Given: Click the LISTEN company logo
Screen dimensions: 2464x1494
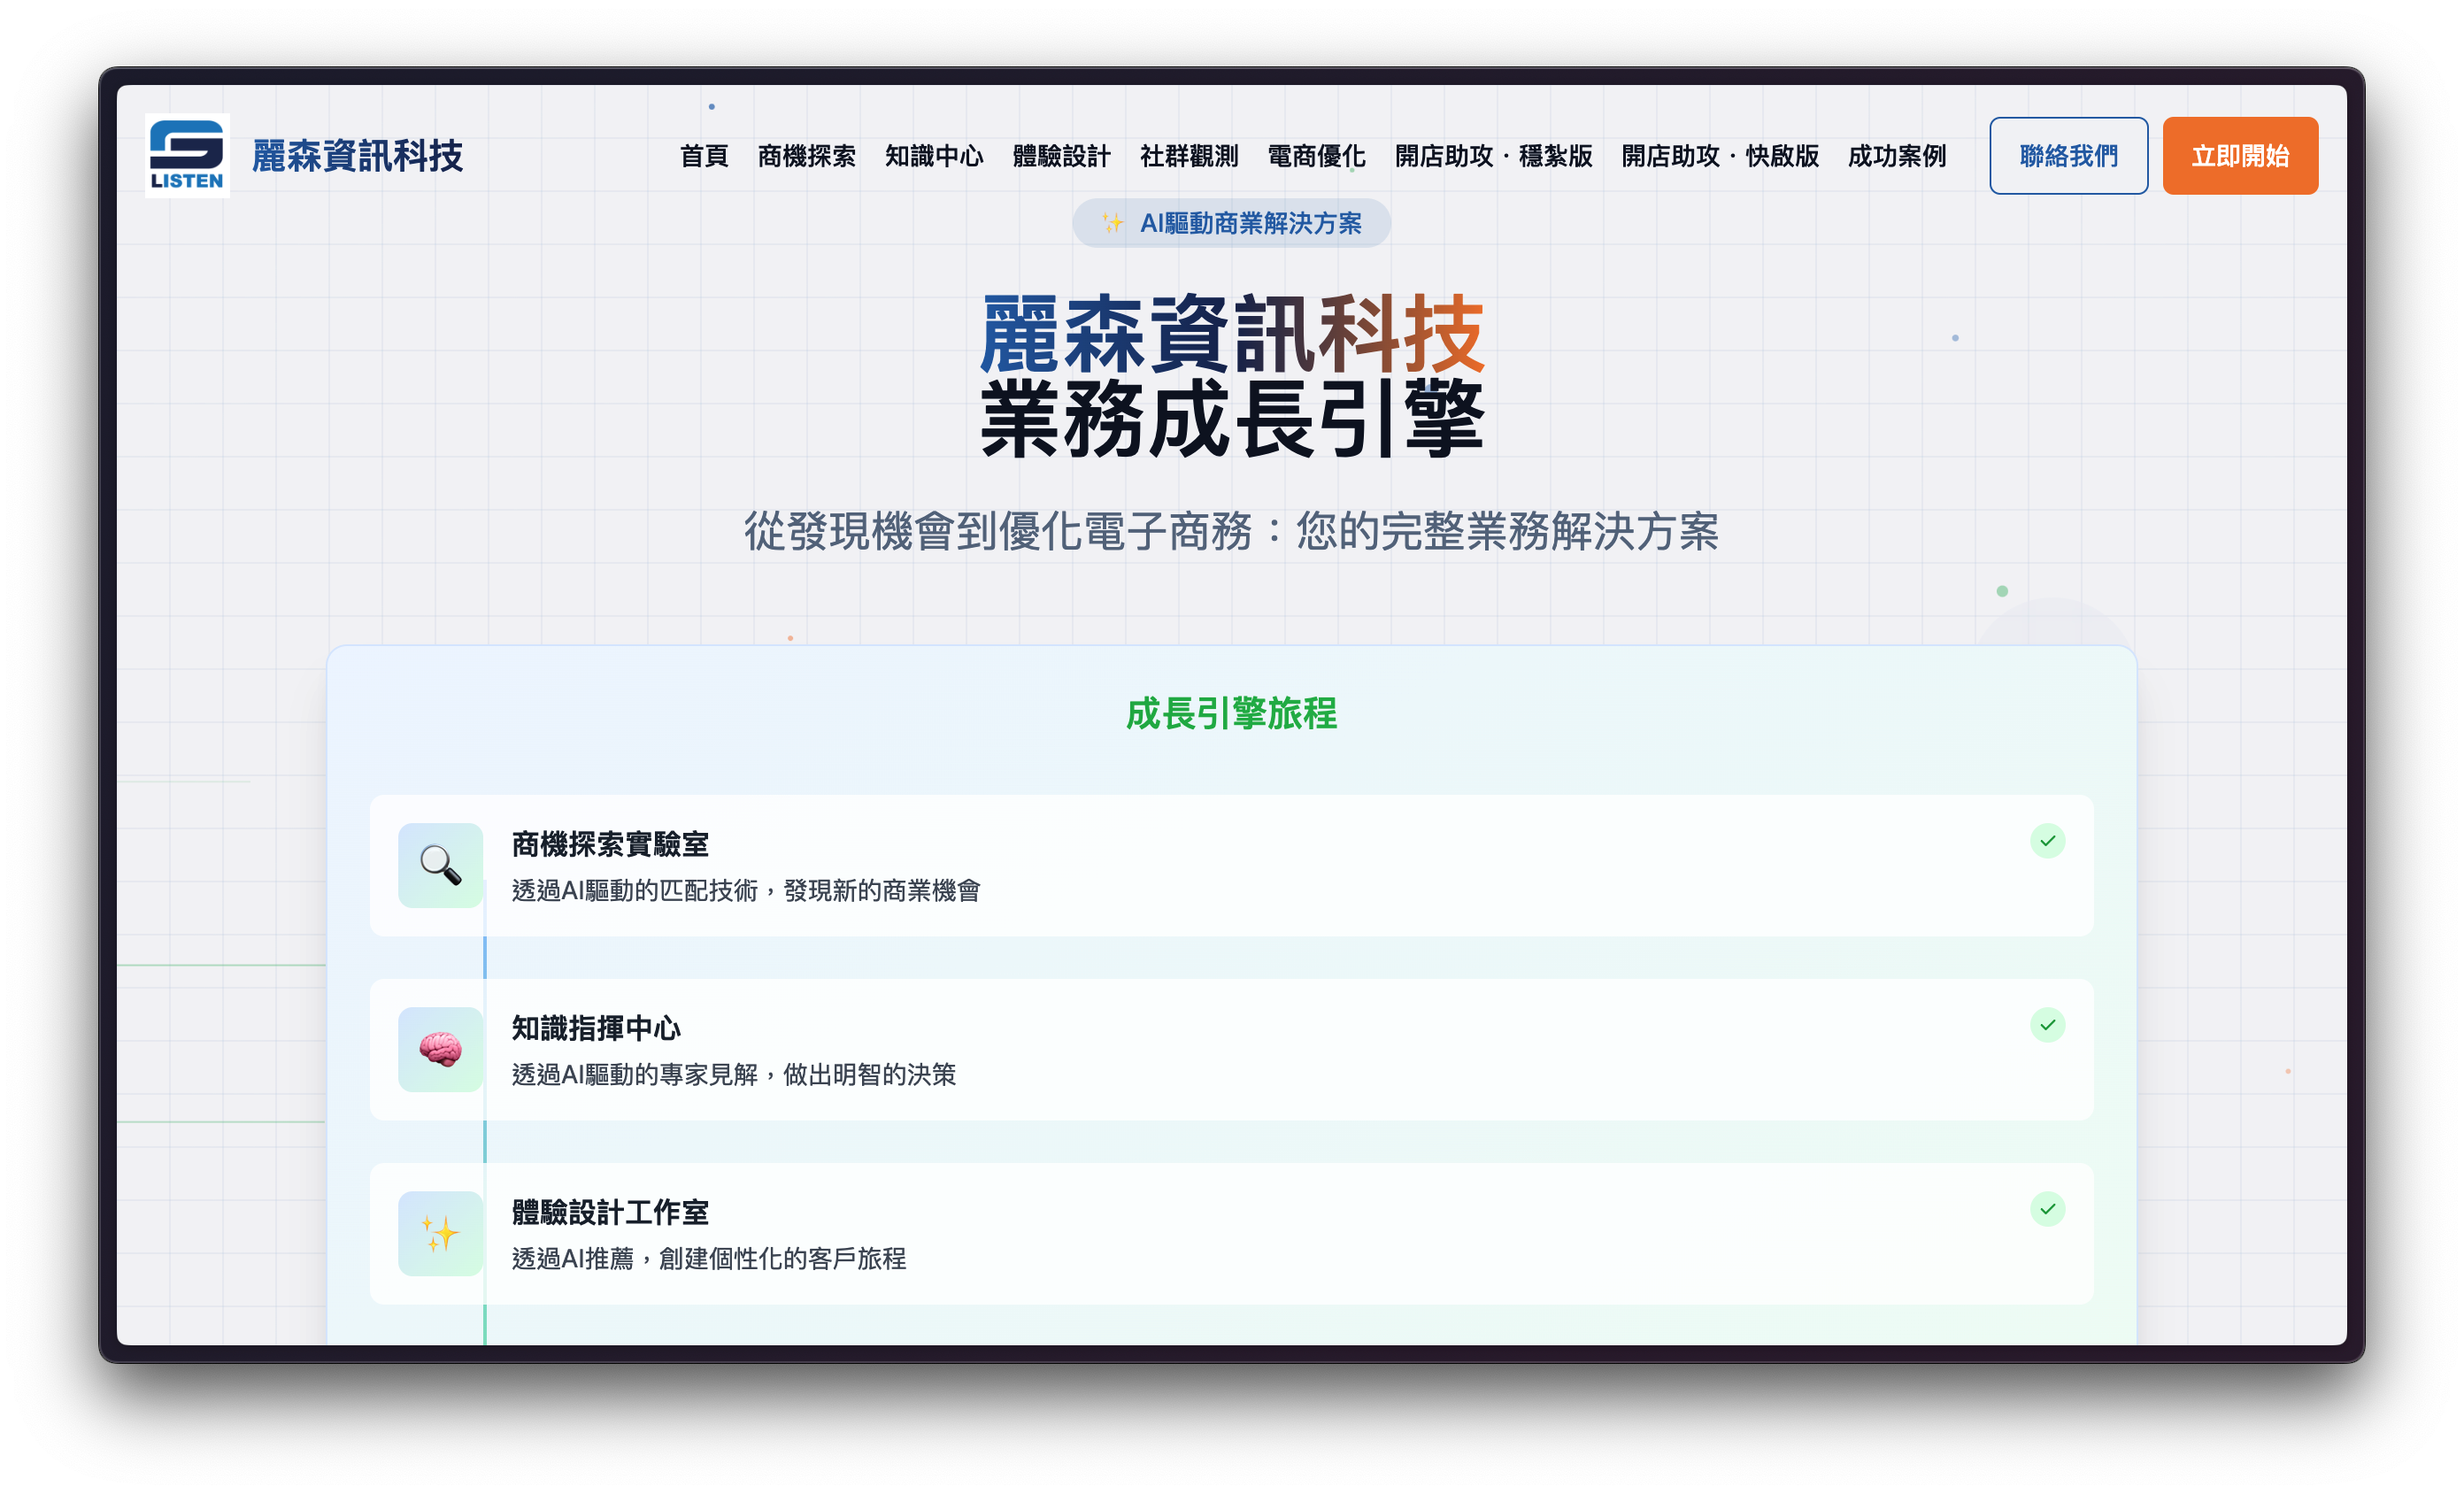Looking at the screenshot, I should click(x=187, y=155).
